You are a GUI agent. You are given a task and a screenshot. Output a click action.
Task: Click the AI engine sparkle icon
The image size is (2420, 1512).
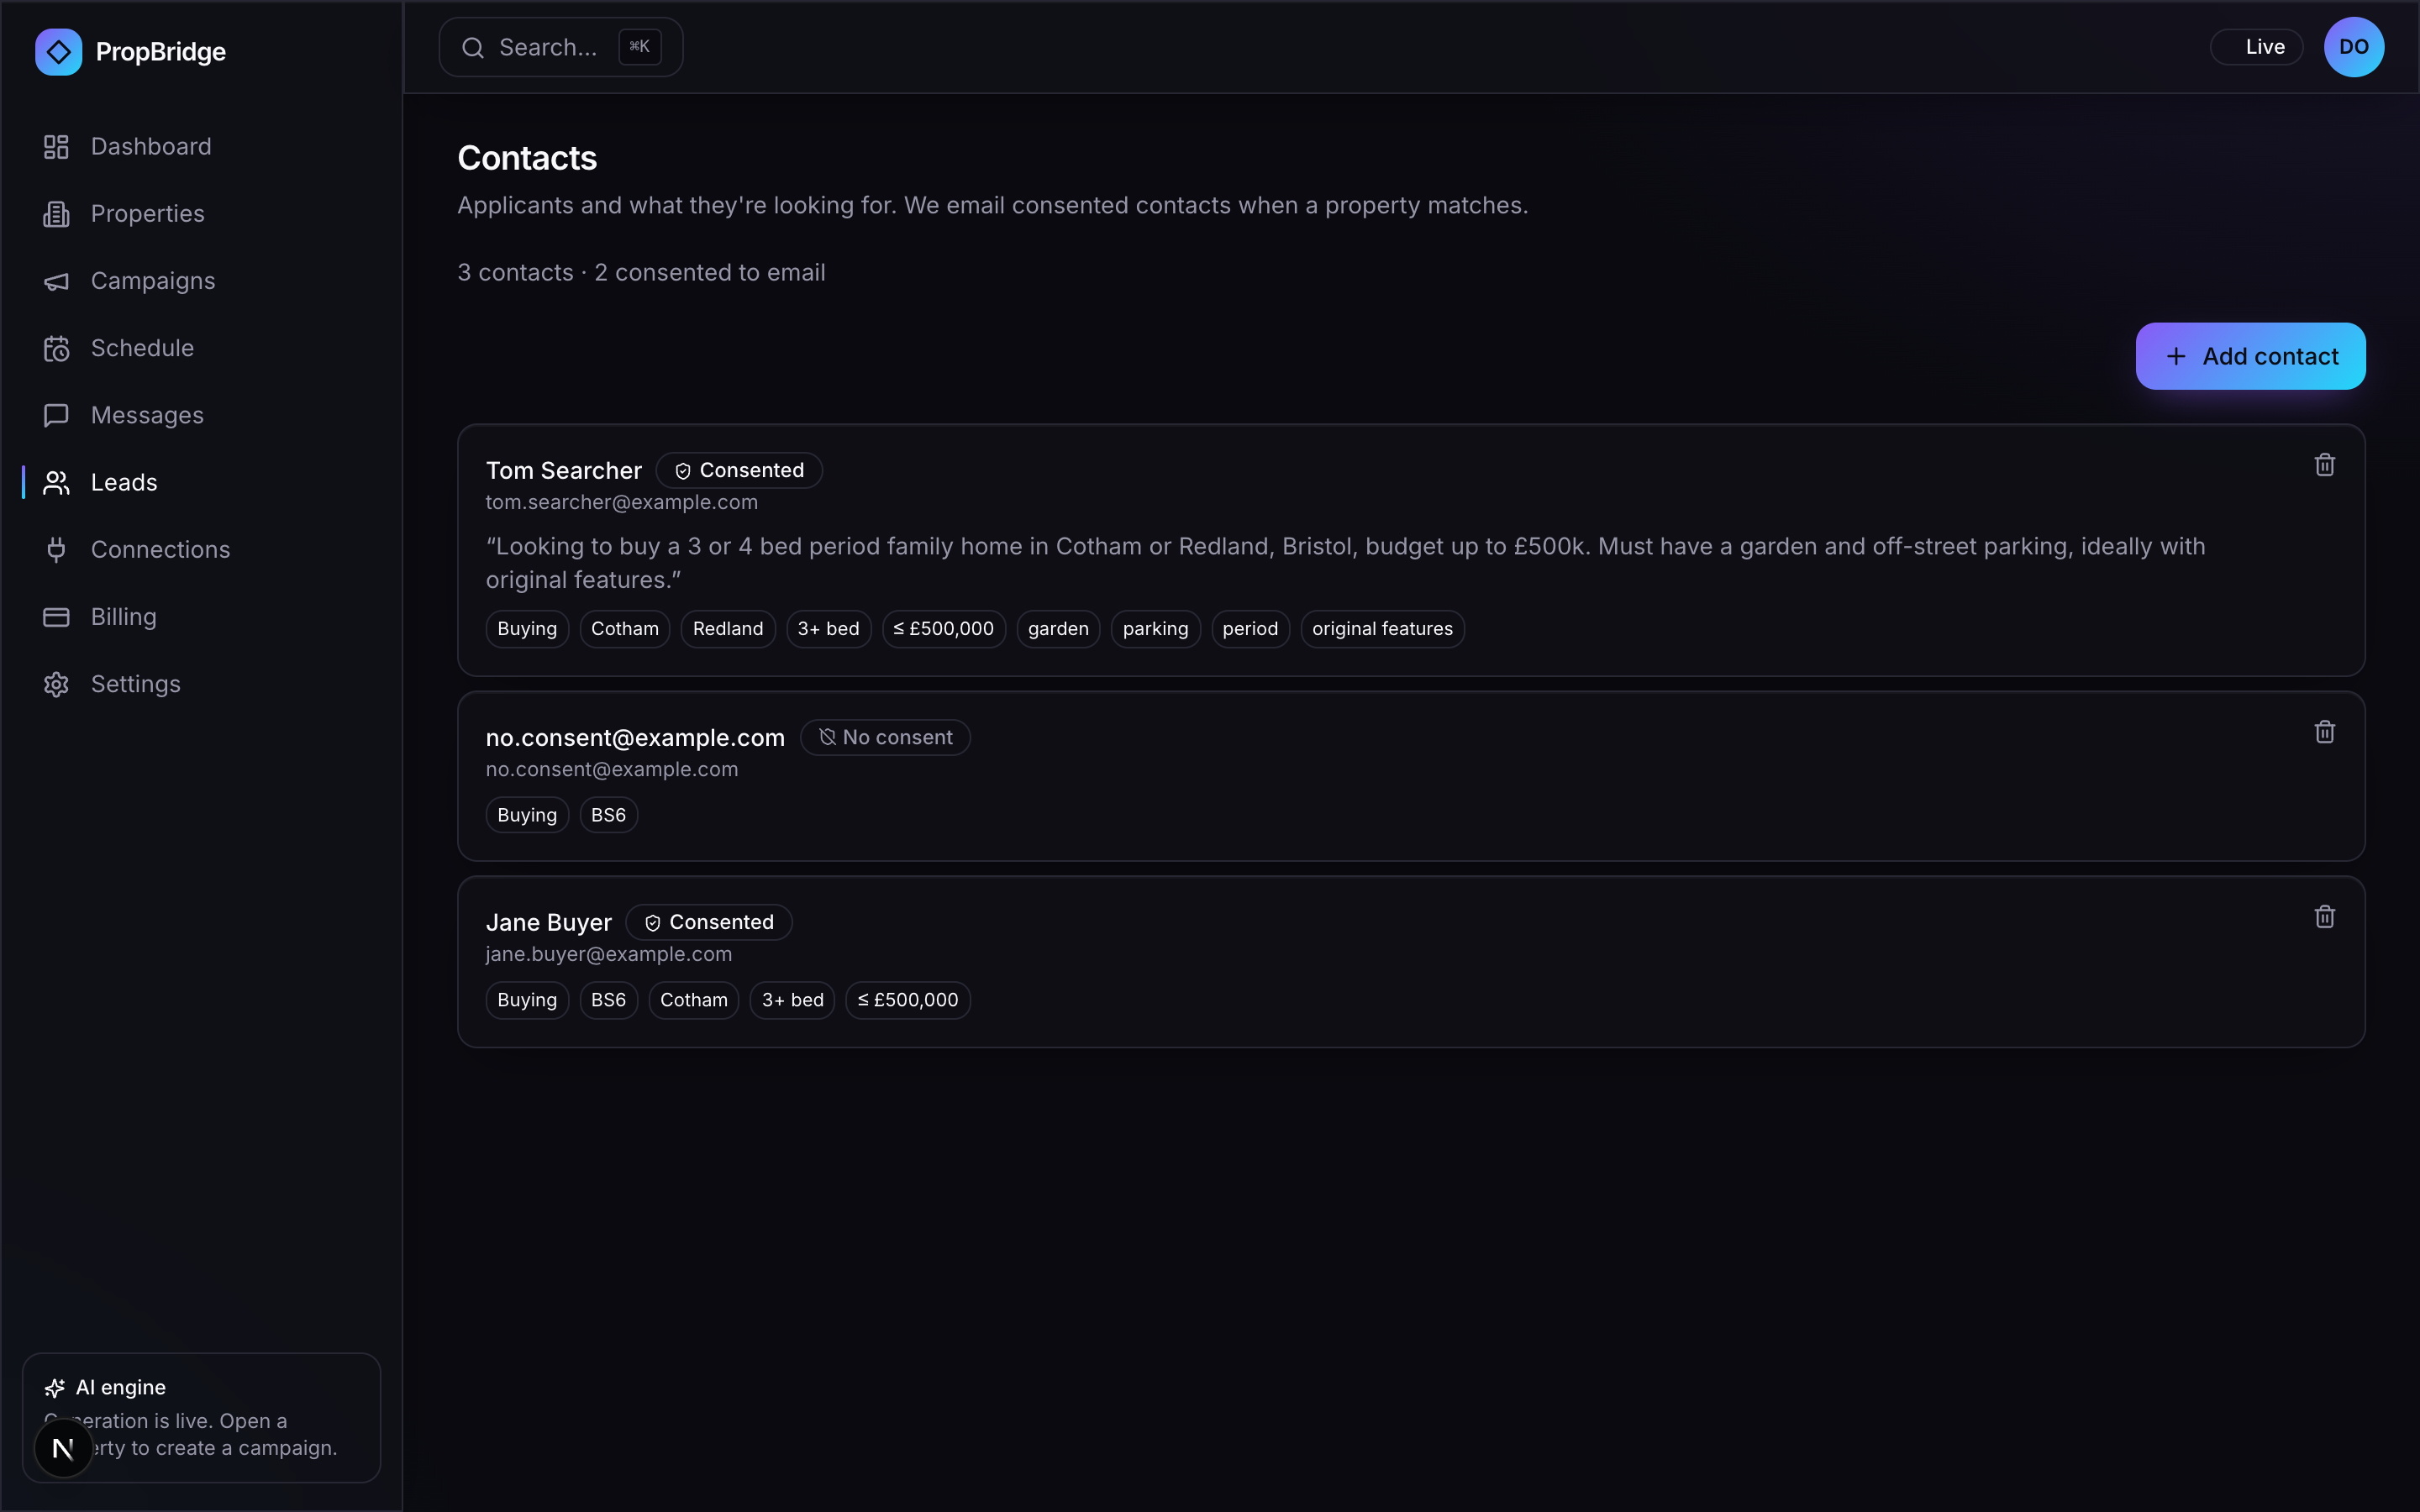[x=55, y=1388]
